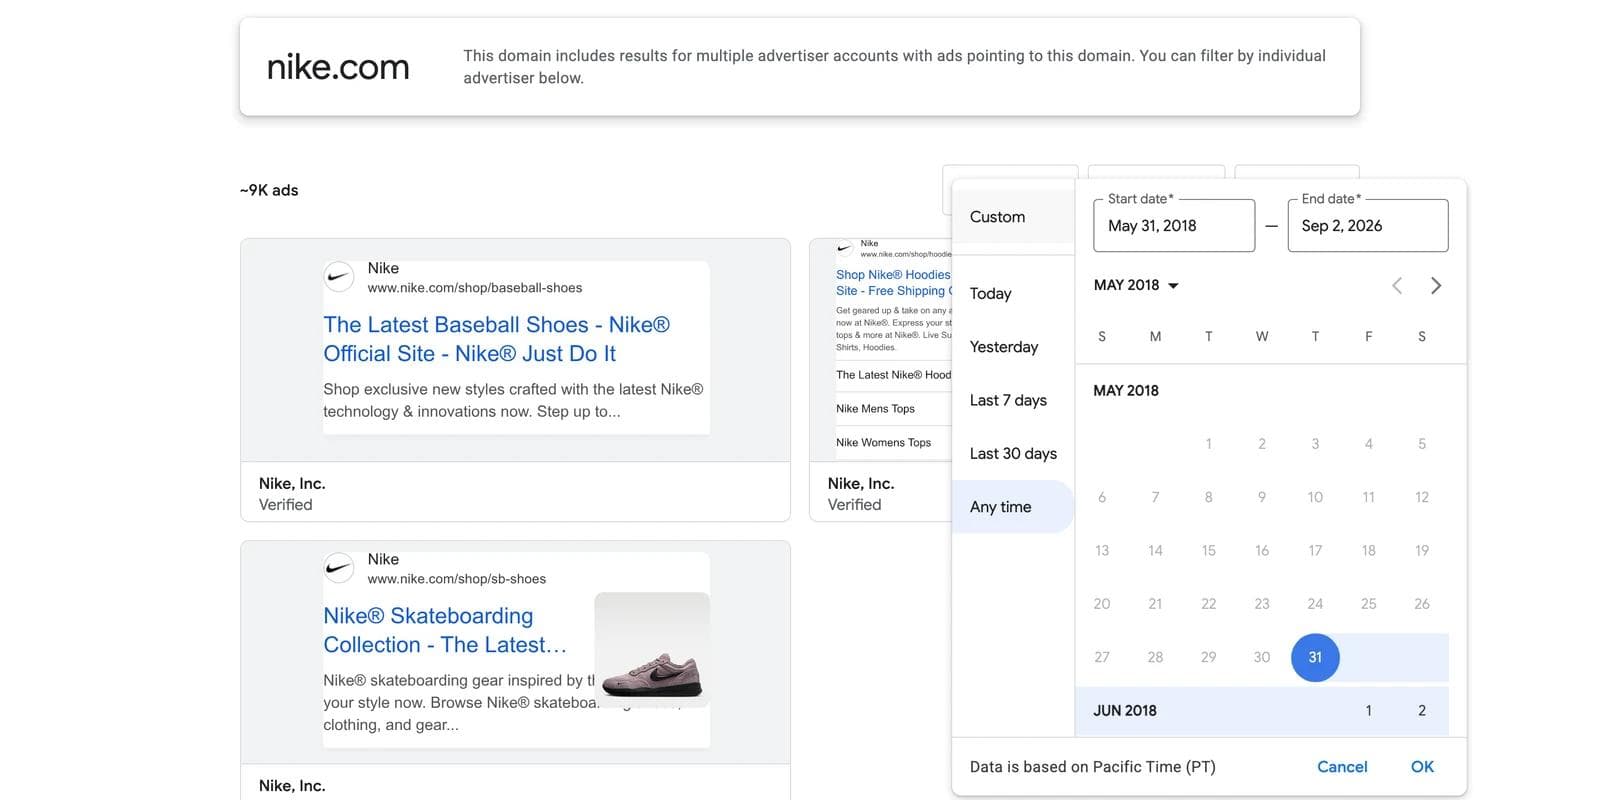Click Cancel in date picker

click(x=1342, y=767)
